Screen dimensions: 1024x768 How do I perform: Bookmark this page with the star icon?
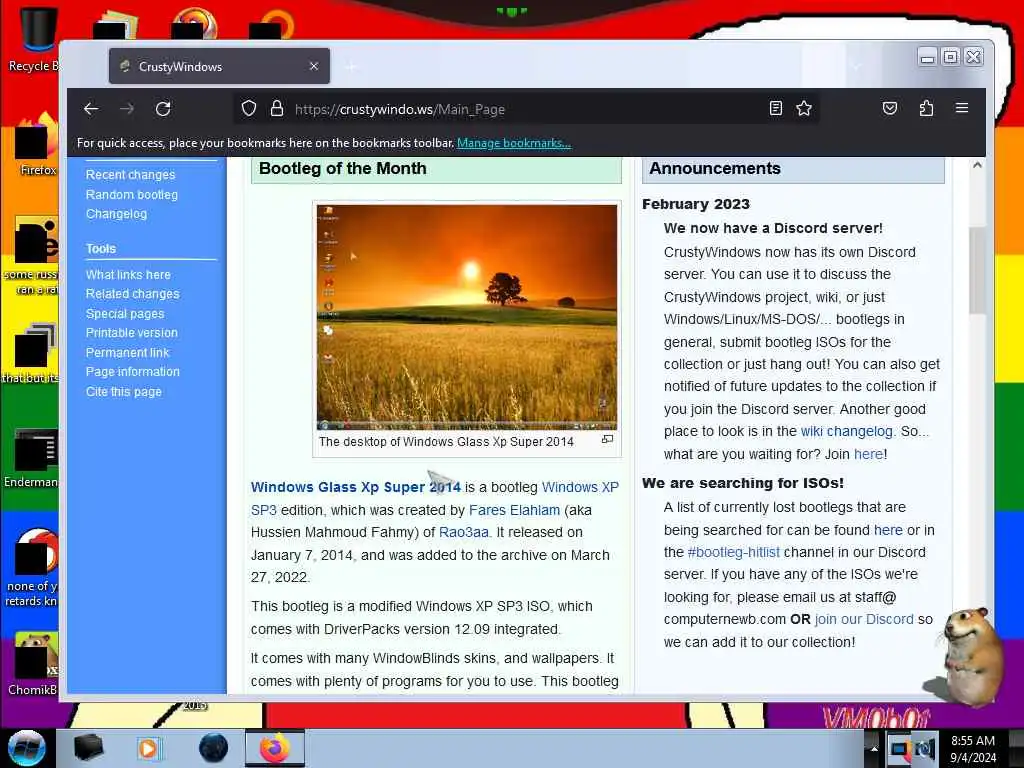(x=804, y=108)
